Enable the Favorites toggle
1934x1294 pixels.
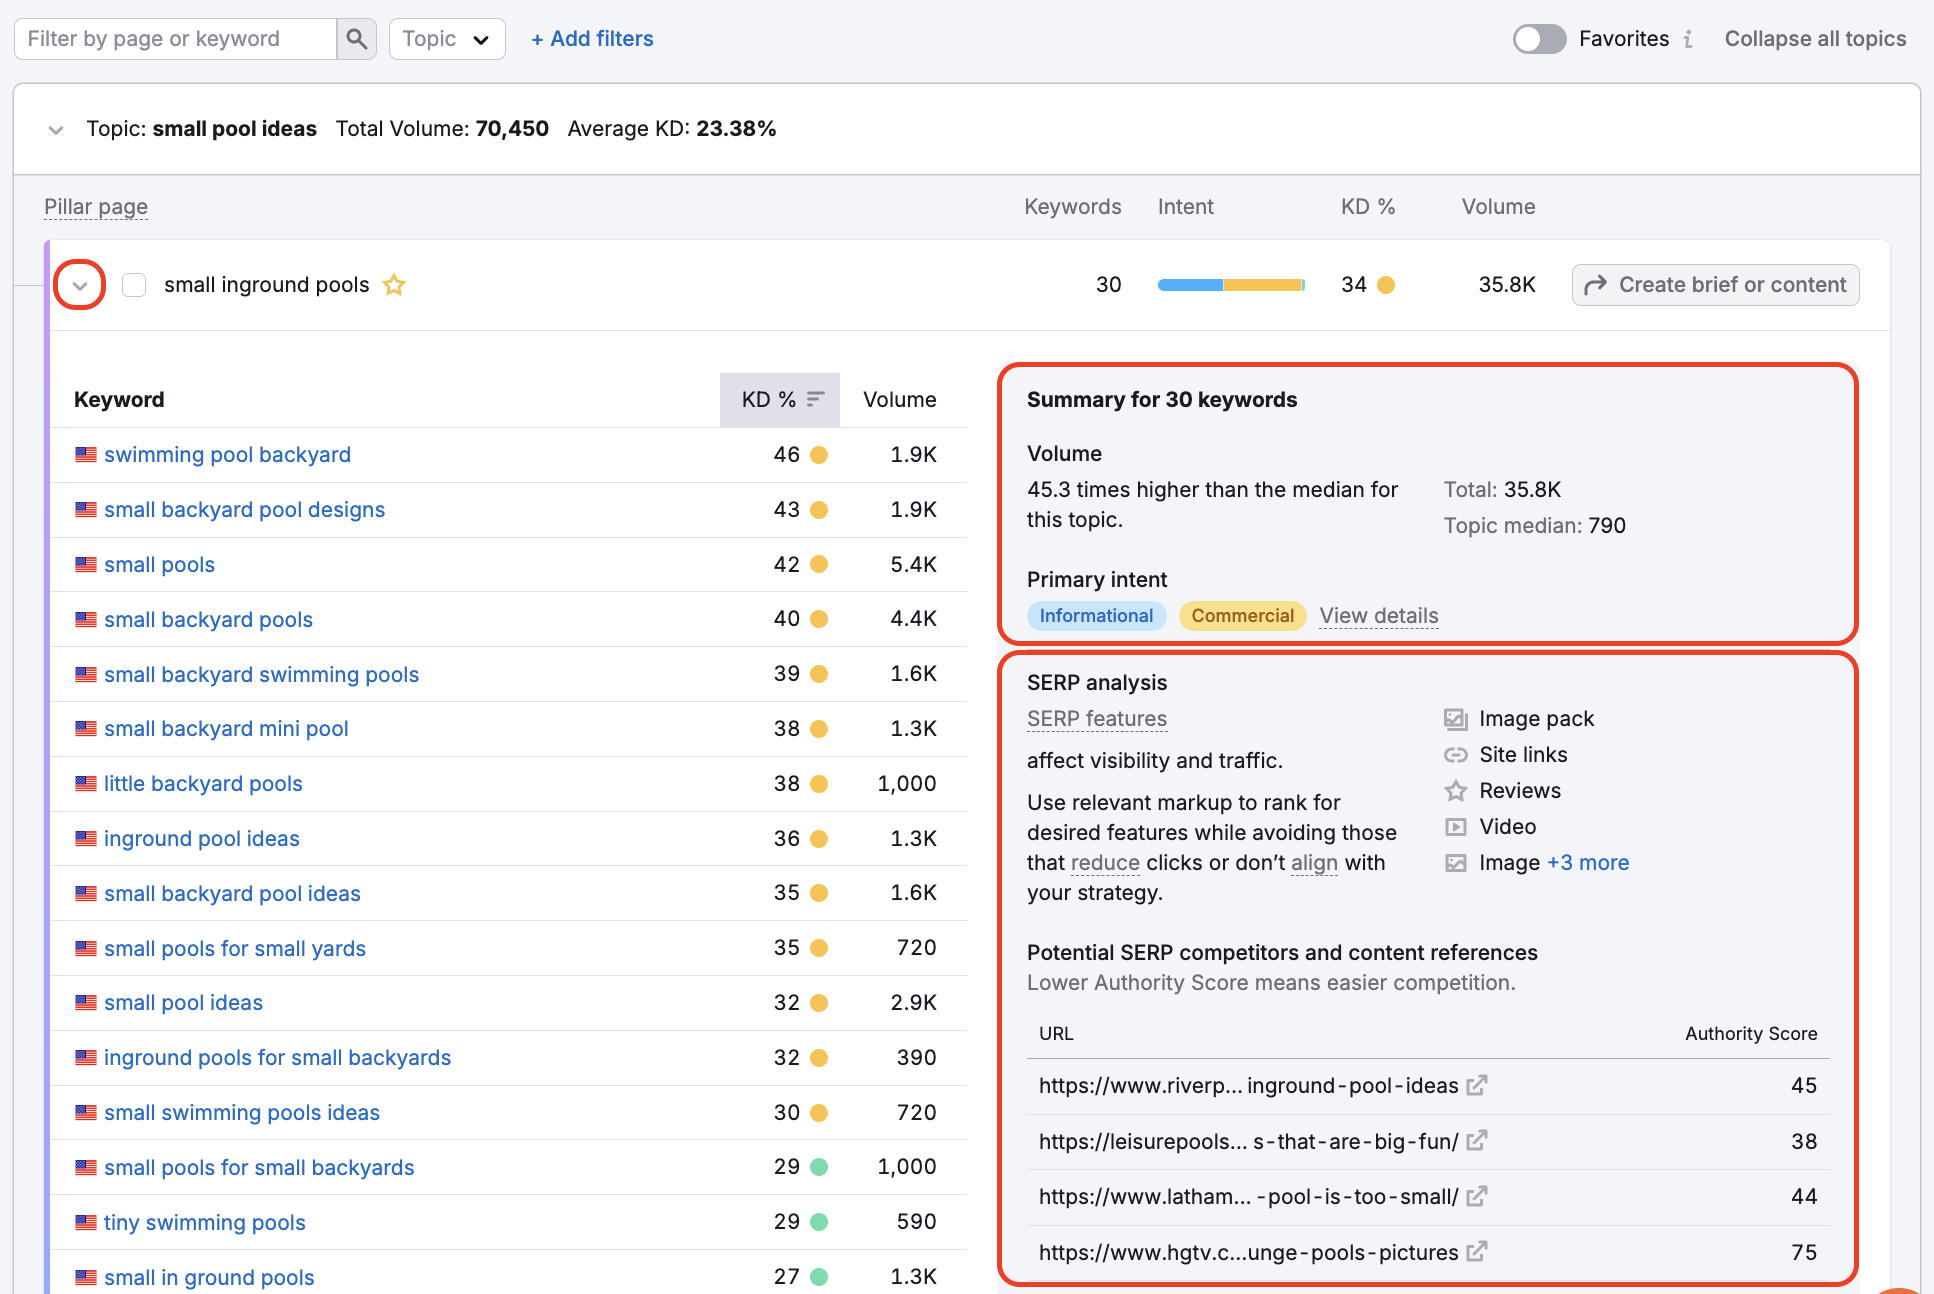1539,38
